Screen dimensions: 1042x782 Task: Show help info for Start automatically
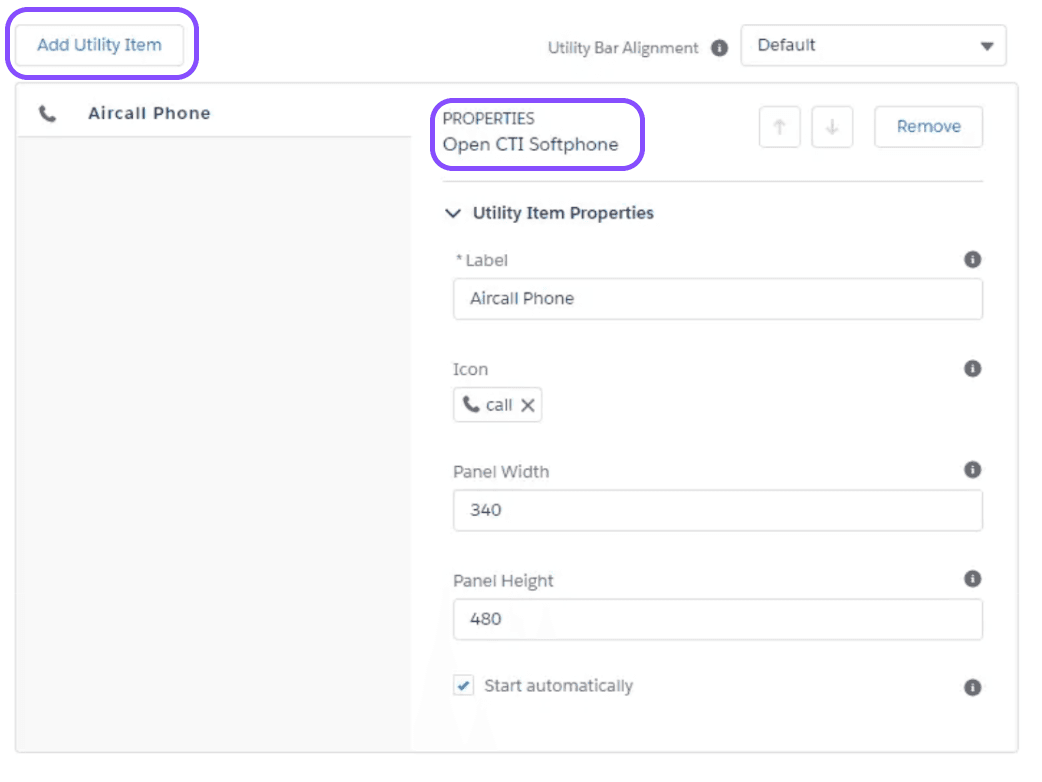click(x=972, y=688)
